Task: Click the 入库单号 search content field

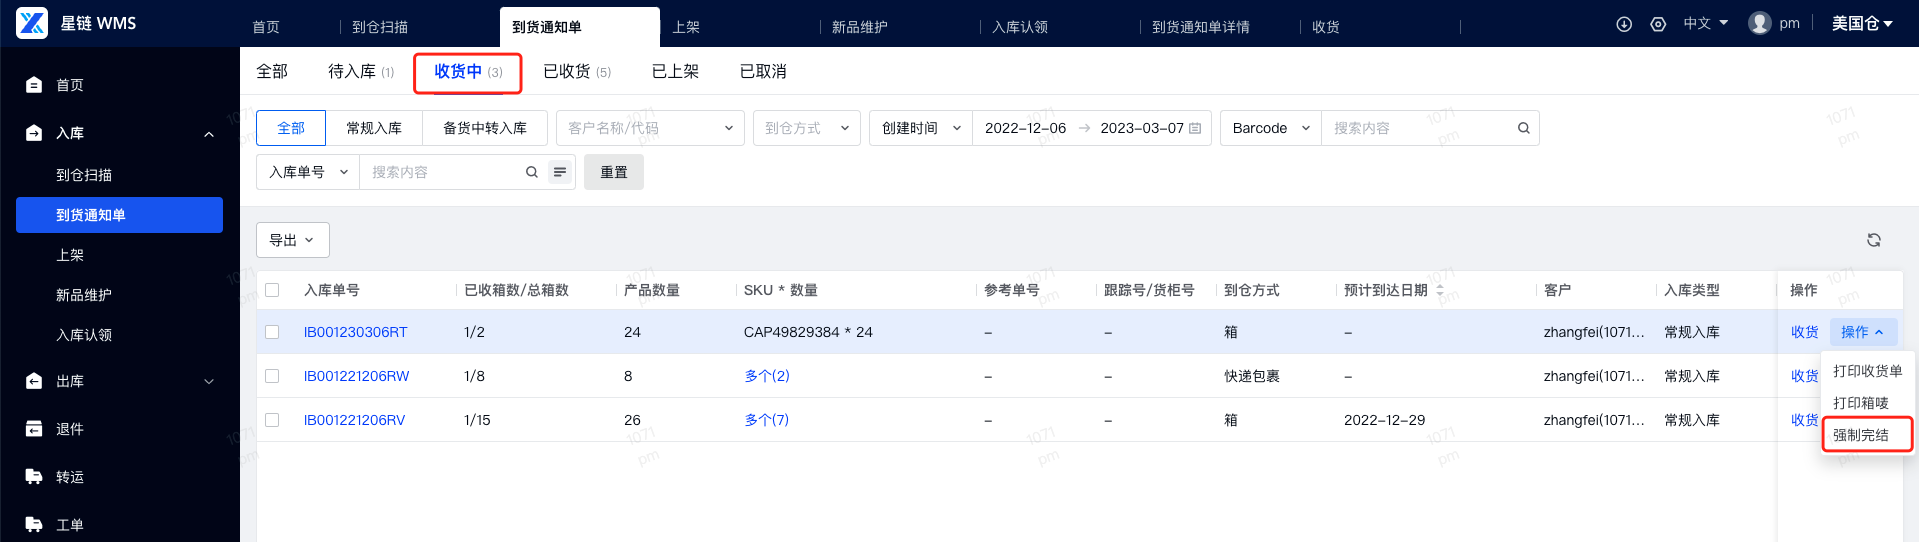Action: tap(446, 172)
